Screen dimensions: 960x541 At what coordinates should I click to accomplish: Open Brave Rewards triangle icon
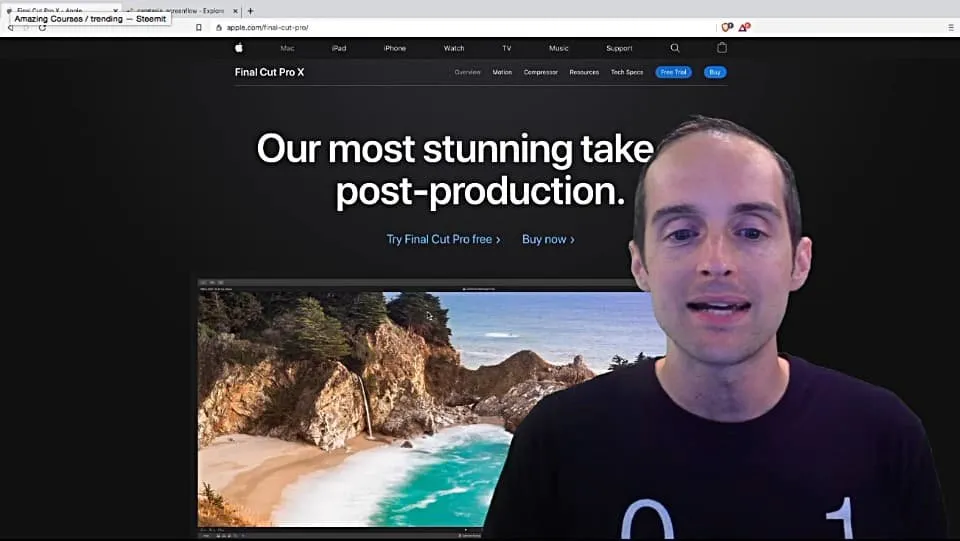coord(744,27)
